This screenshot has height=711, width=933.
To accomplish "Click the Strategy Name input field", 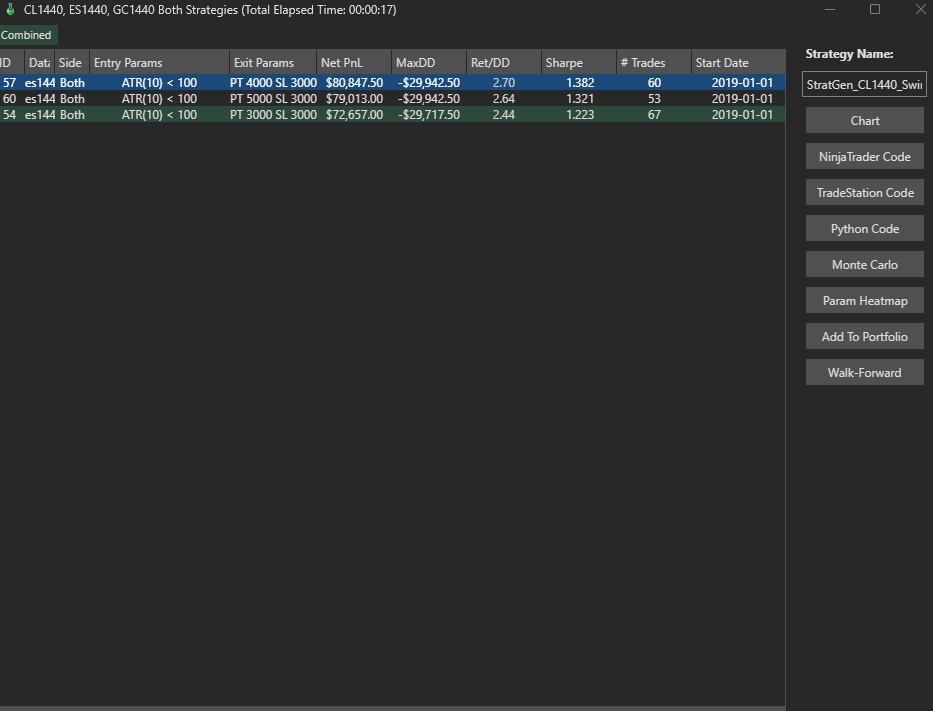I will (x=864, y=84).
